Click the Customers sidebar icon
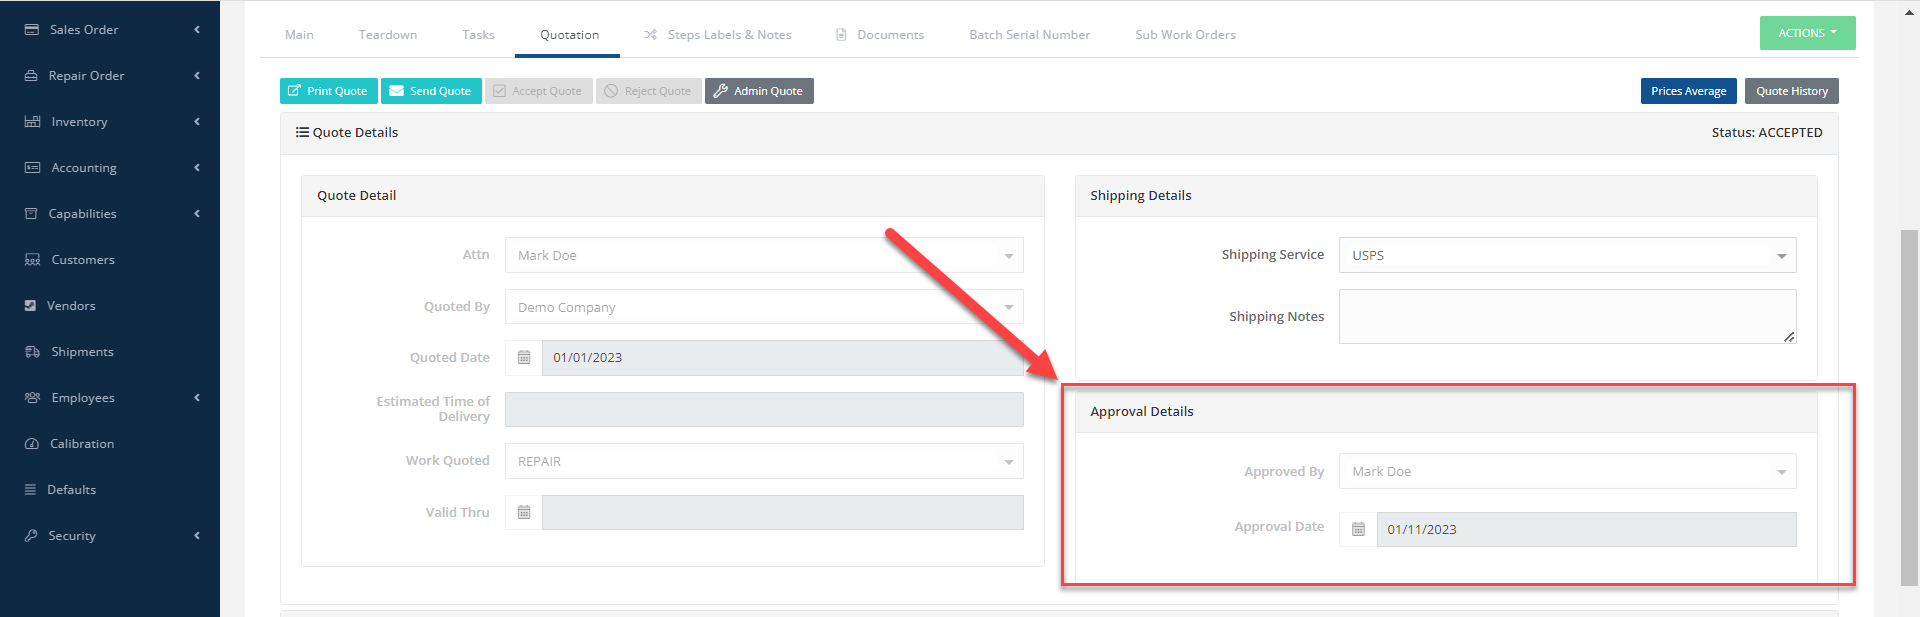 point(32,260)
